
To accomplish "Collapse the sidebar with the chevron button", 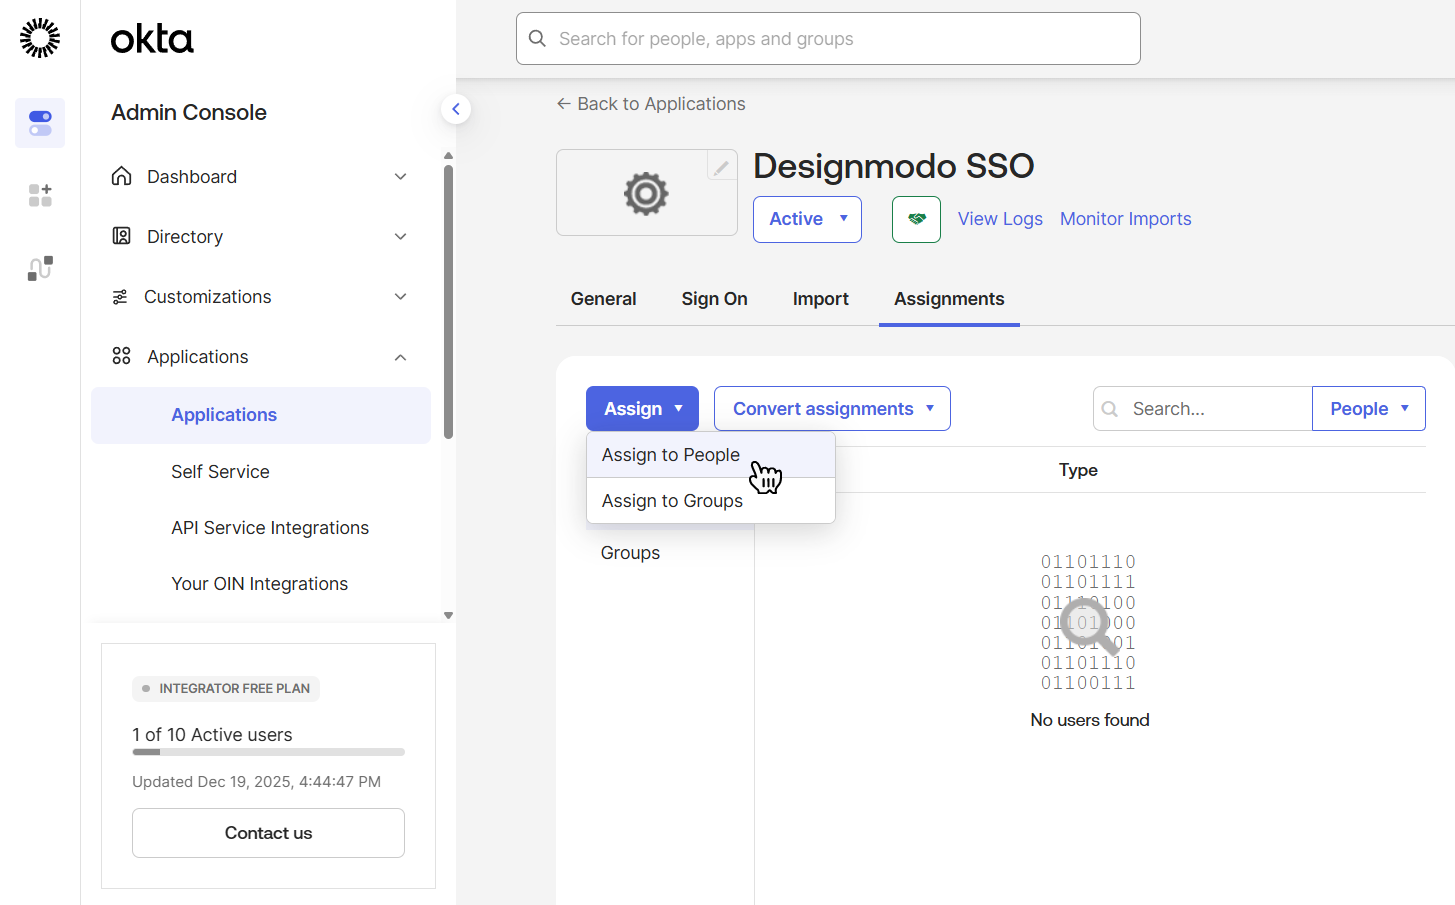I will [x=456, y=109].
